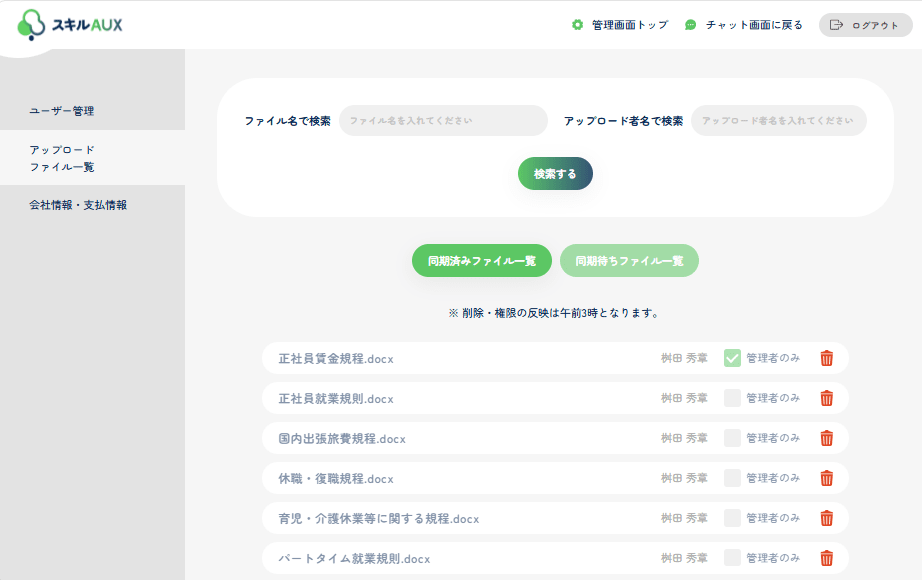
Task: Switch to 同期済みファイル一覧 tab
Action: pos(482,261)
